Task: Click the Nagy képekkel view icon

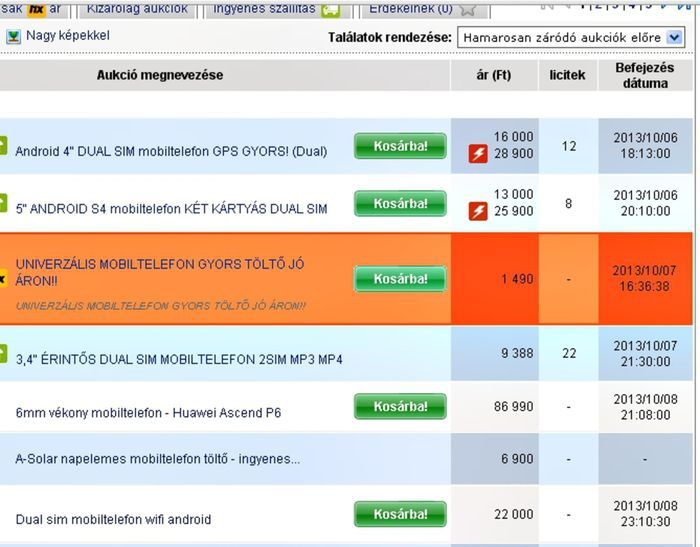Action: (x=13, y=37)
